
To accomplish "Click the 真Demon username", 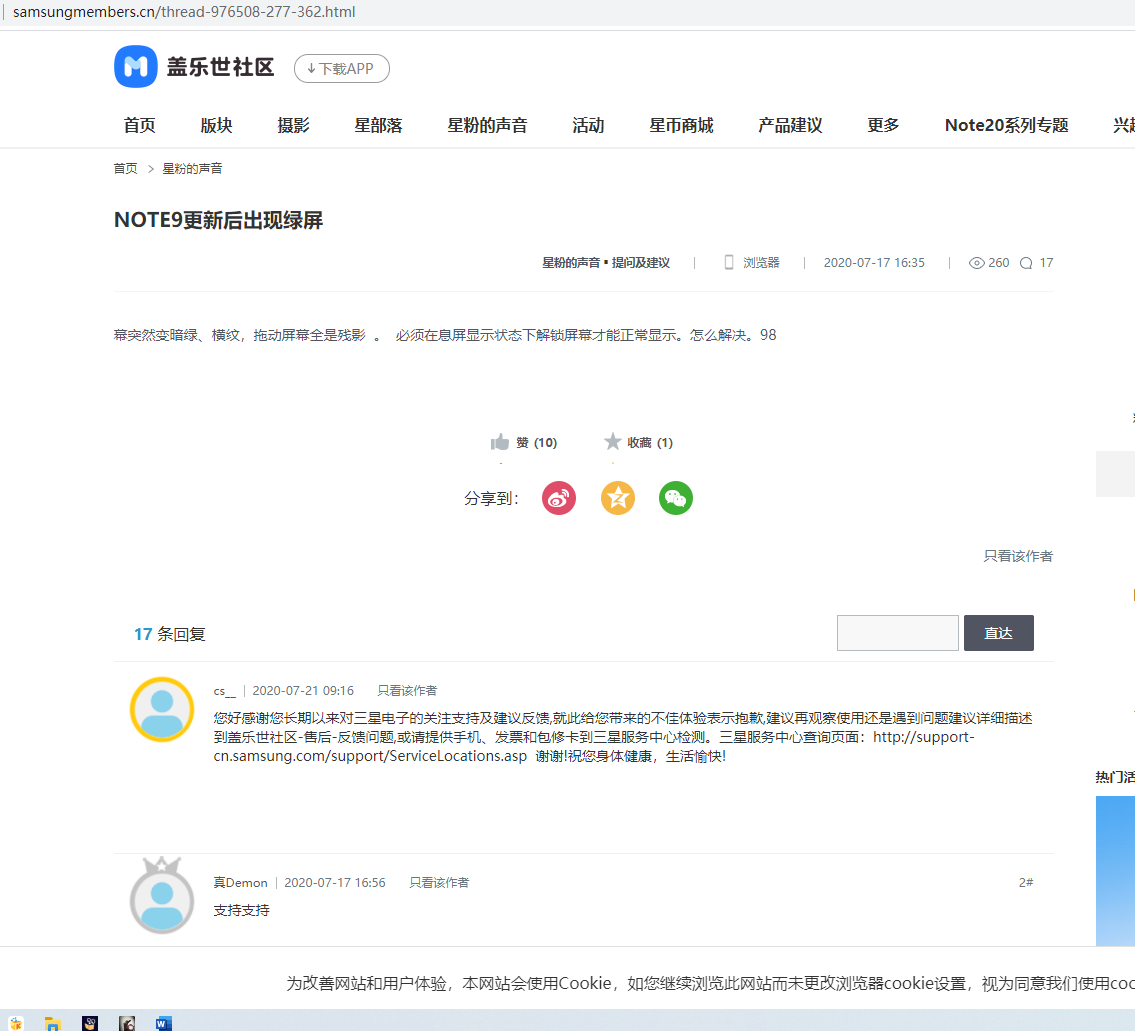I will tap(240, 883).
